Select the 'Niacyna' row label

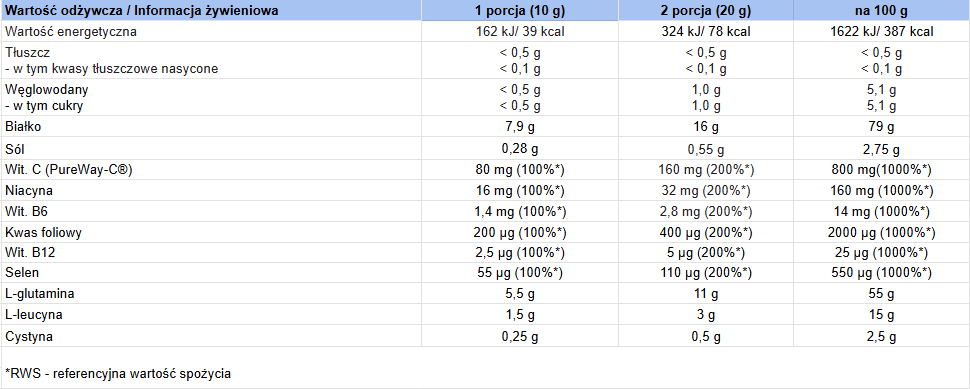28,191
